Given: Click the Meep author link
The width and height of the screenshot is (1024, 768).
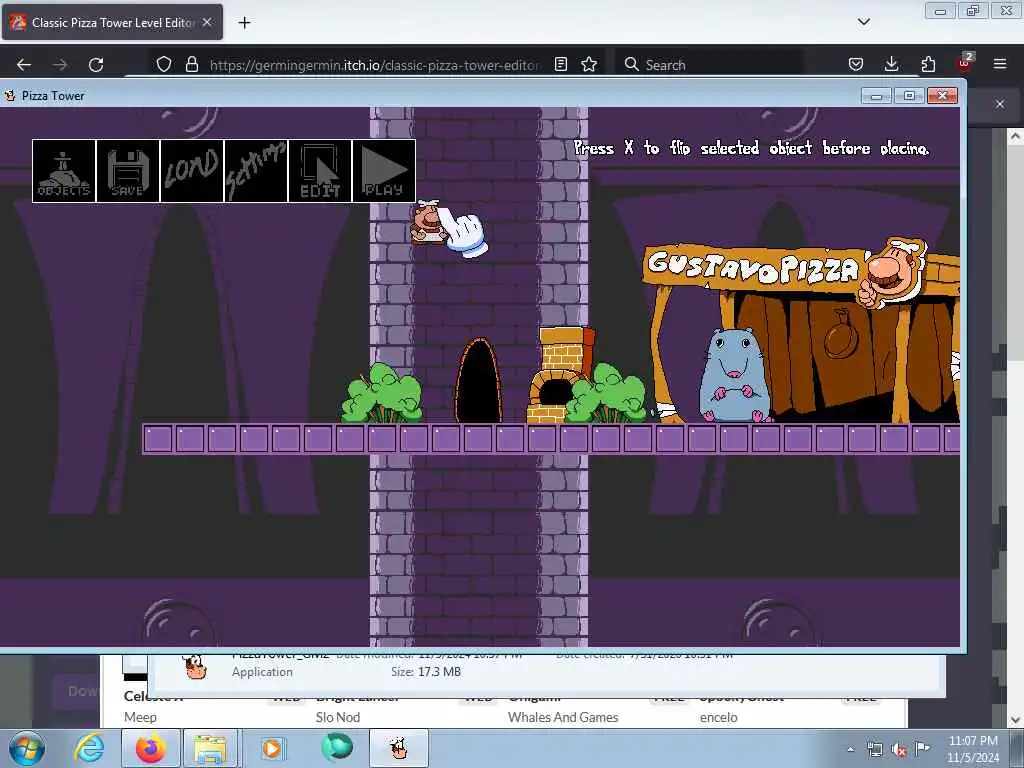Looking at the screenshot, I should [140, 717].
